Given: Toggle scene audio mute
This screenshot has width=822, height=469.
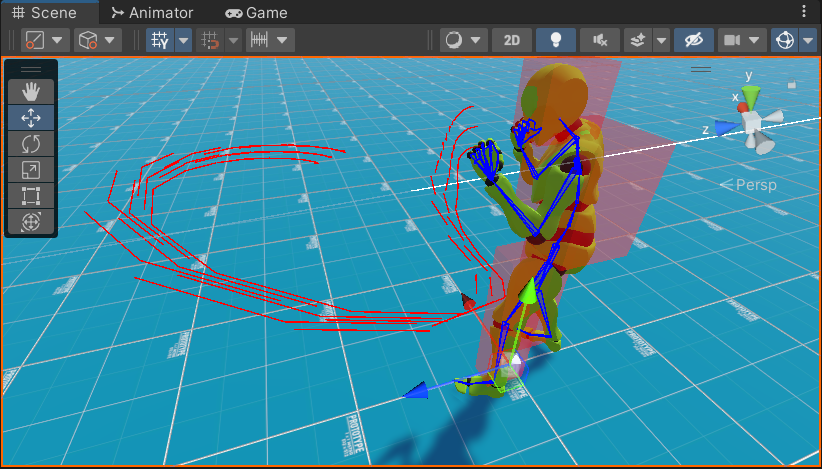Looking at the screenshot, I should tap(599, 40).
